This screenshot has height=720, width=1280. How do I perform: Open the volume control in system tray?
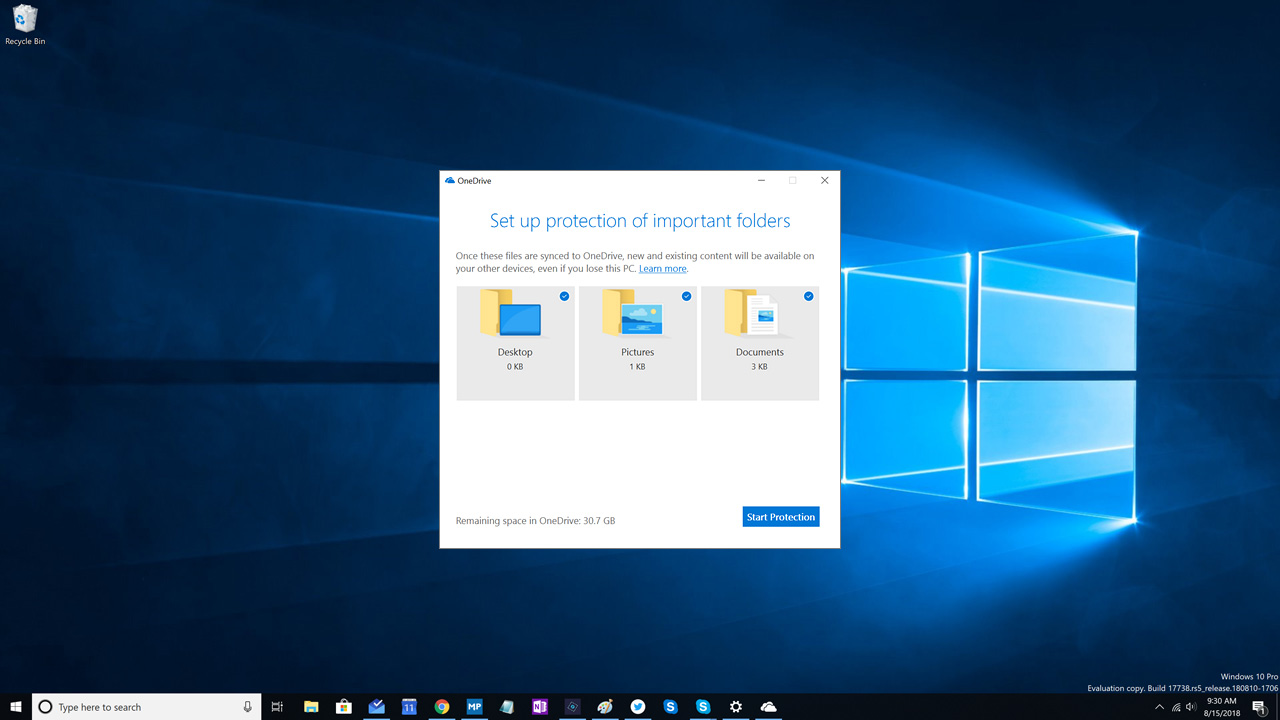coord(1191,707)
